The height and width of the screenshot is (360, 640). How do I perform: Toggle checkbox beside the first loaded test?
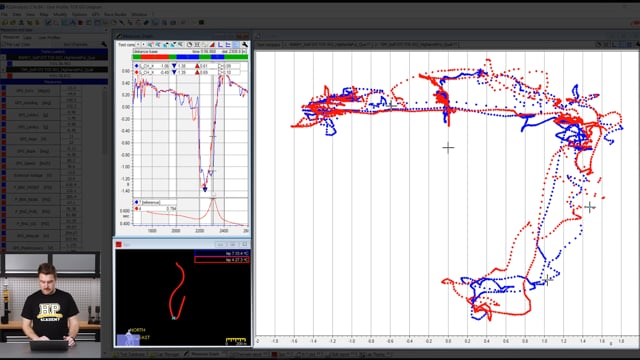click(3, 58)
